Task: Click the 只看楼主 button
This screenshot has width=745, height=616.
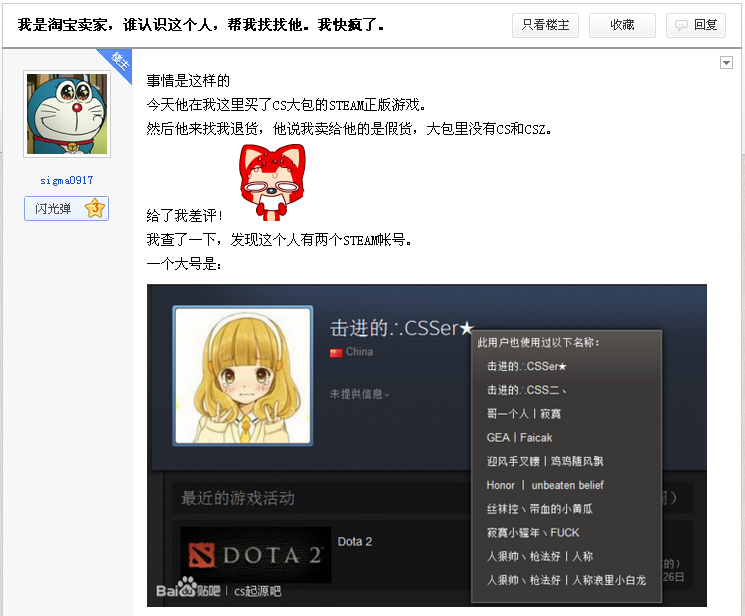Action: click(x=545, y=25)
